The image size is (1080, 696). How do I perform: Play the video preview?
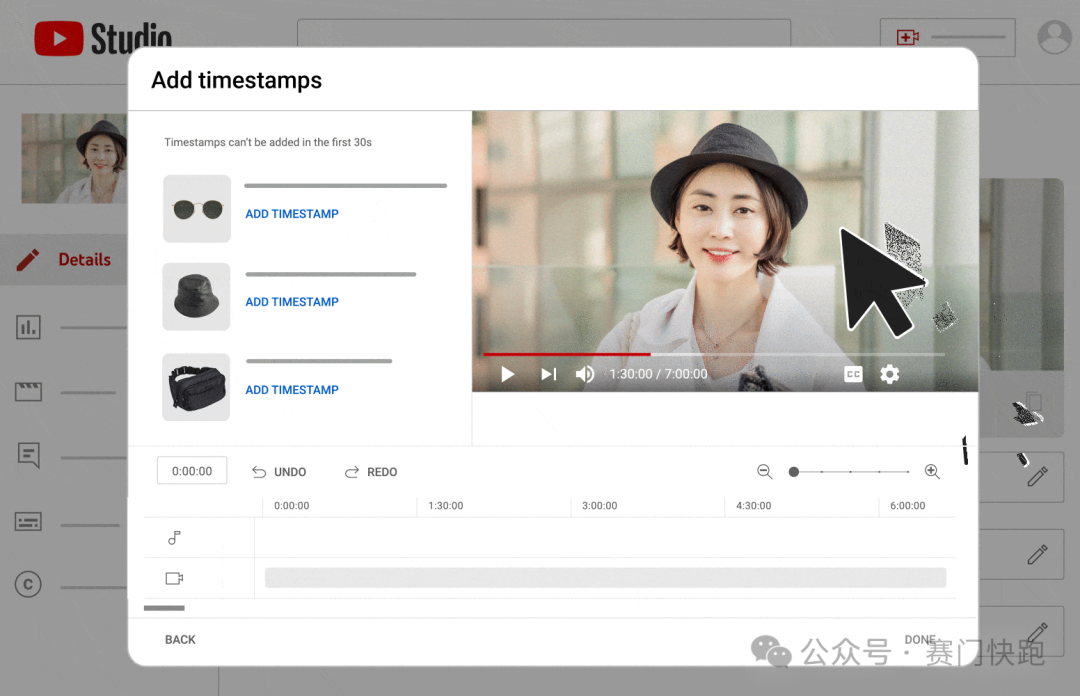pyautogui.click(x=508, y=374)
